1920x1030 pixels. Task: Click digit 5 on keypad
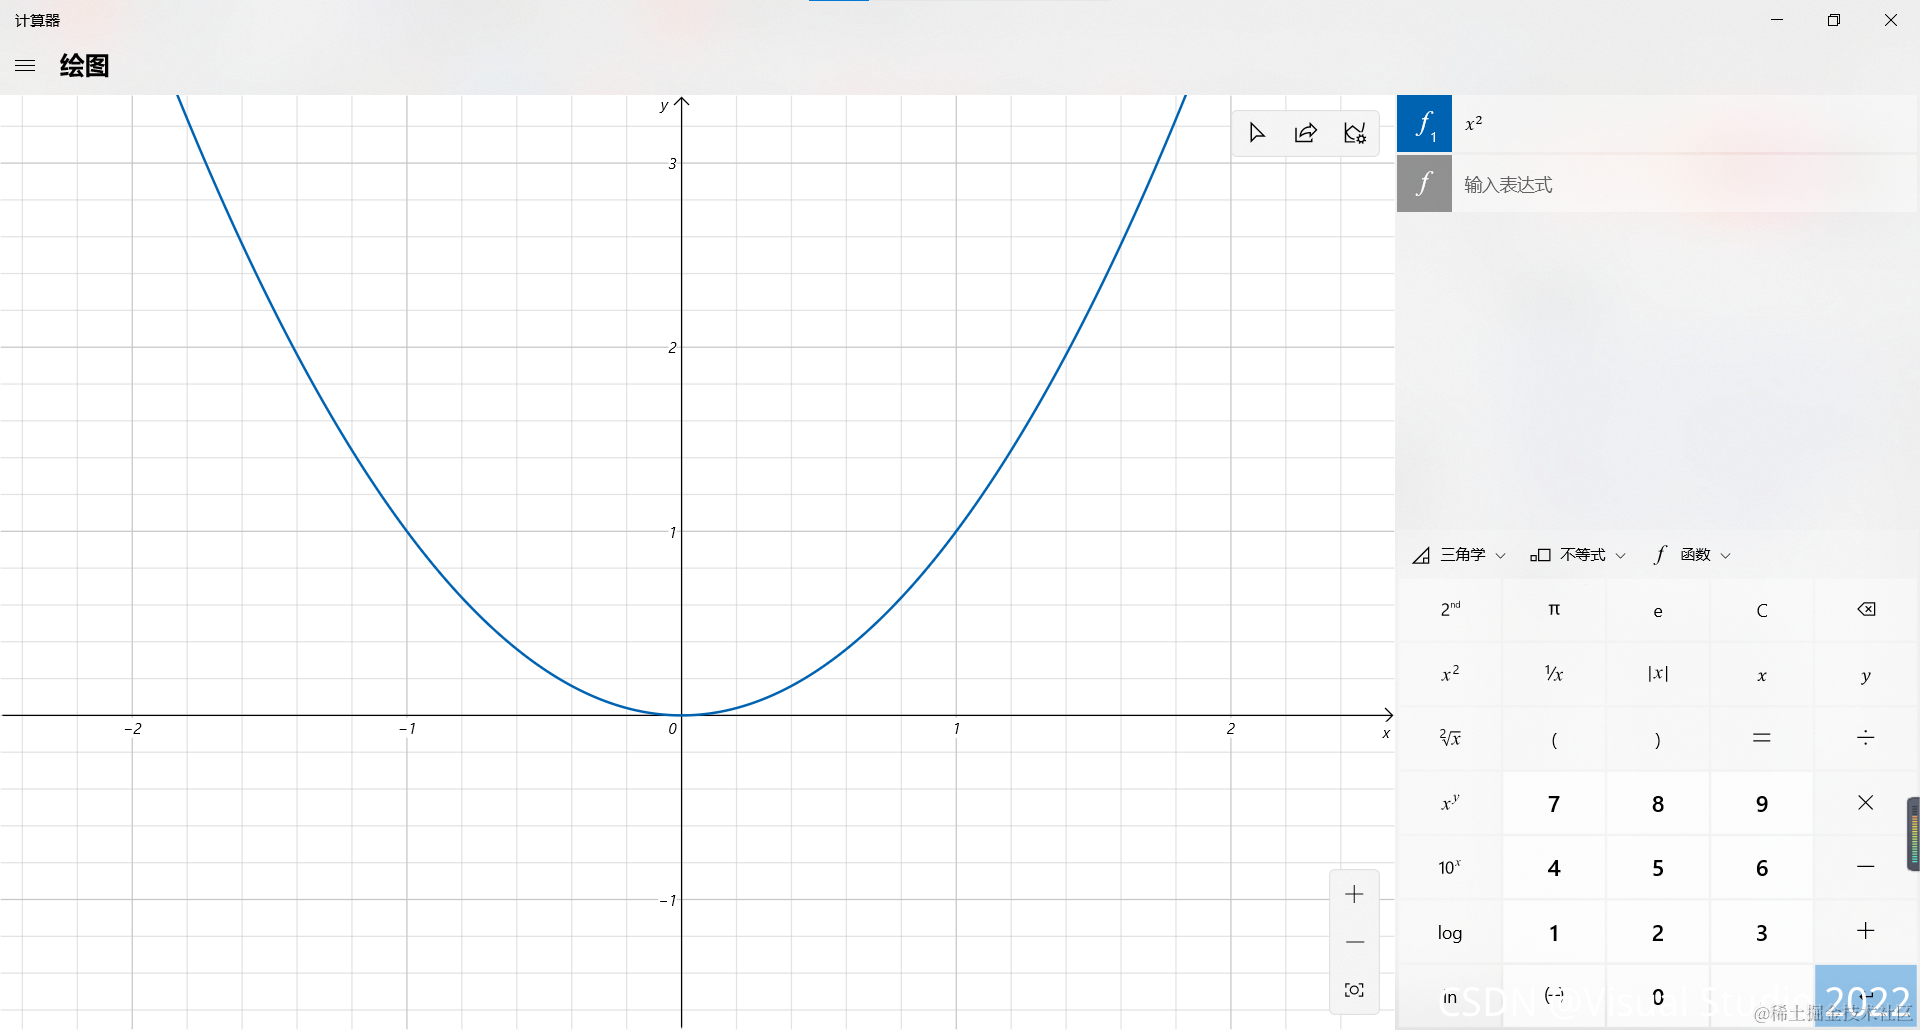[x=1658, y=867]
